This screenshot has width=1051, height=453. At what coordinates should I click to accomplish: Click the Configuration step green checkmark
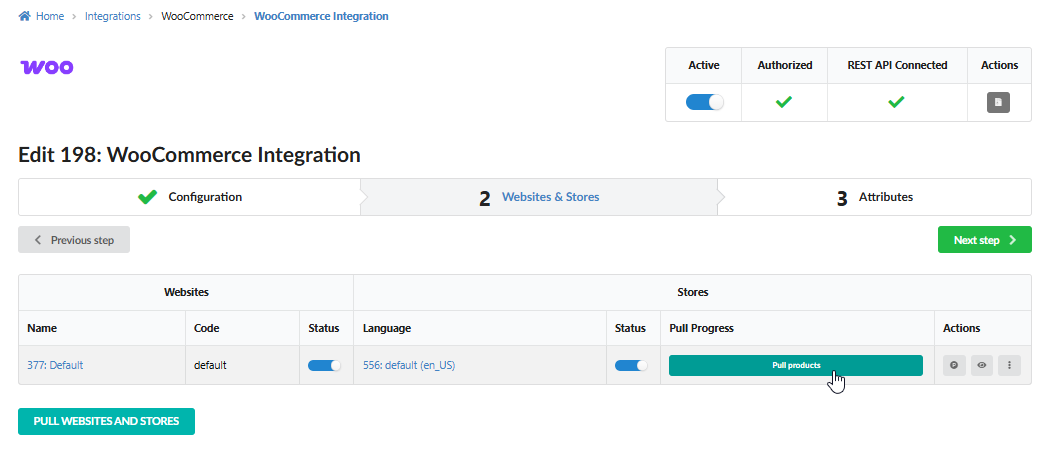[148, 197]
